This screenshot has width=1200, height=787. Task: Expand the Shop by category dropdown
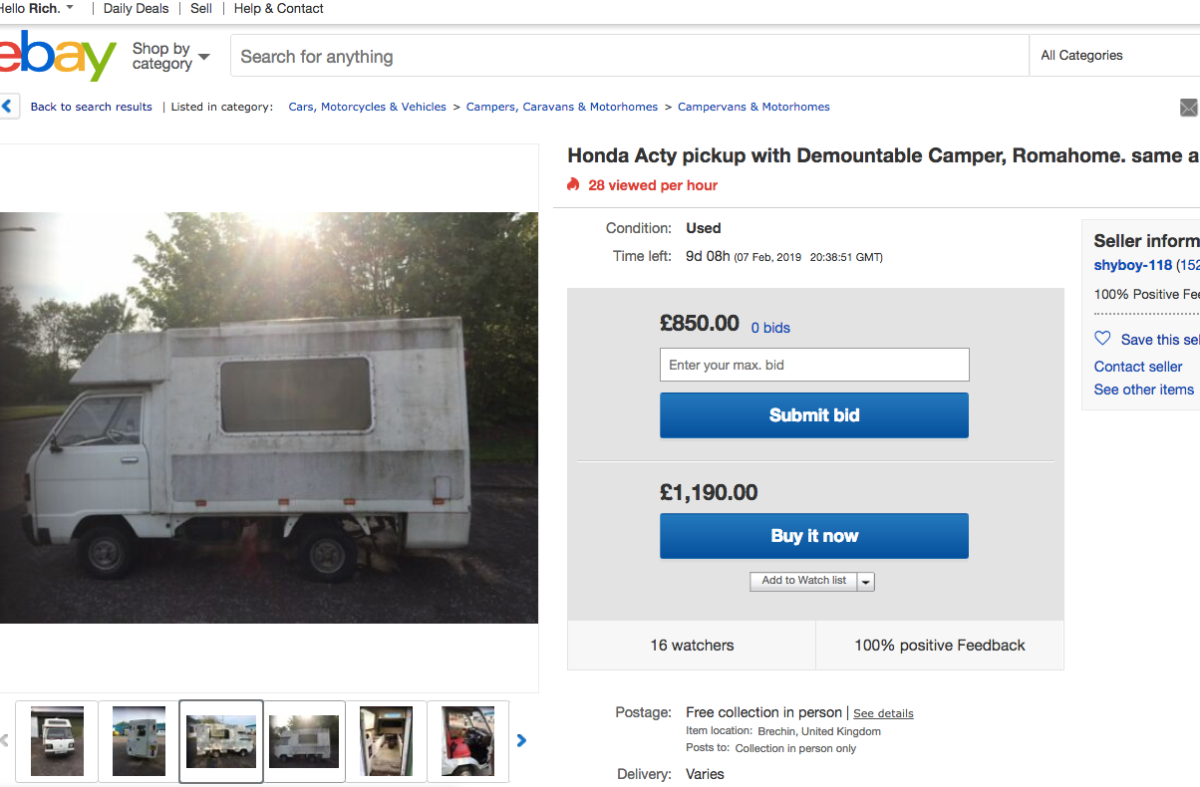click(171, 56)
